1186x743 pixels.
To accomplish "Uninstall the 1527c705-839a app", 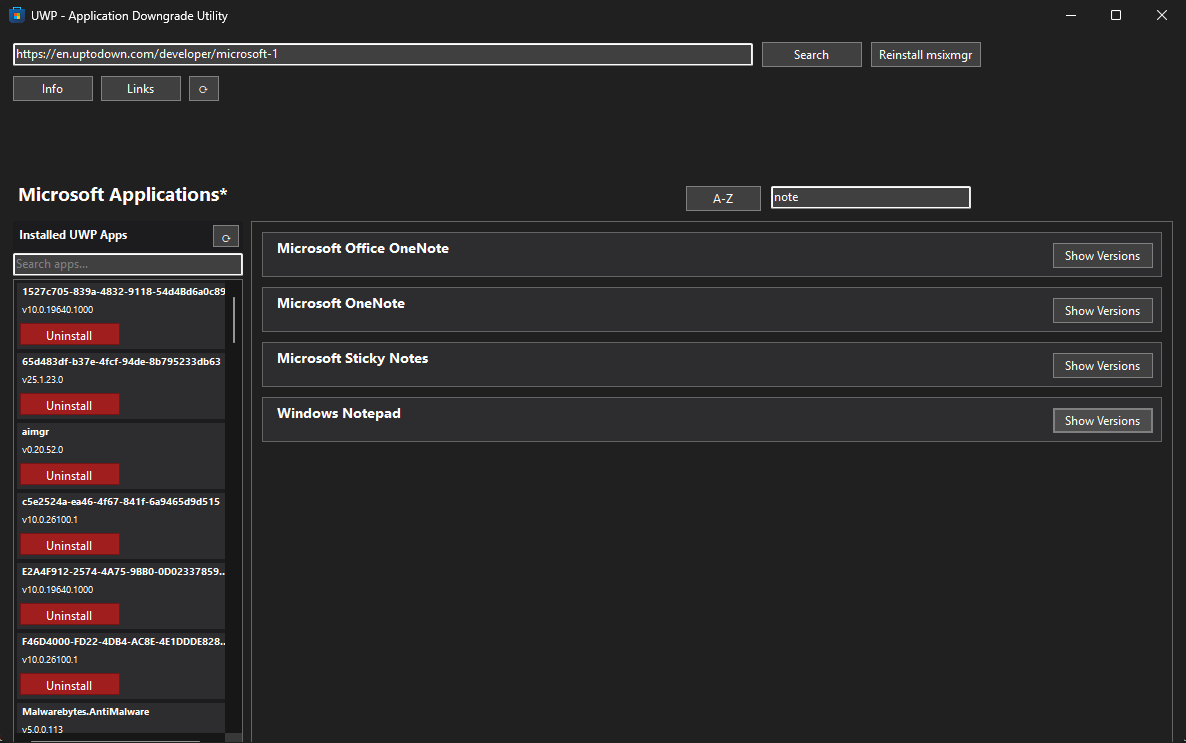I will point(70,335).
